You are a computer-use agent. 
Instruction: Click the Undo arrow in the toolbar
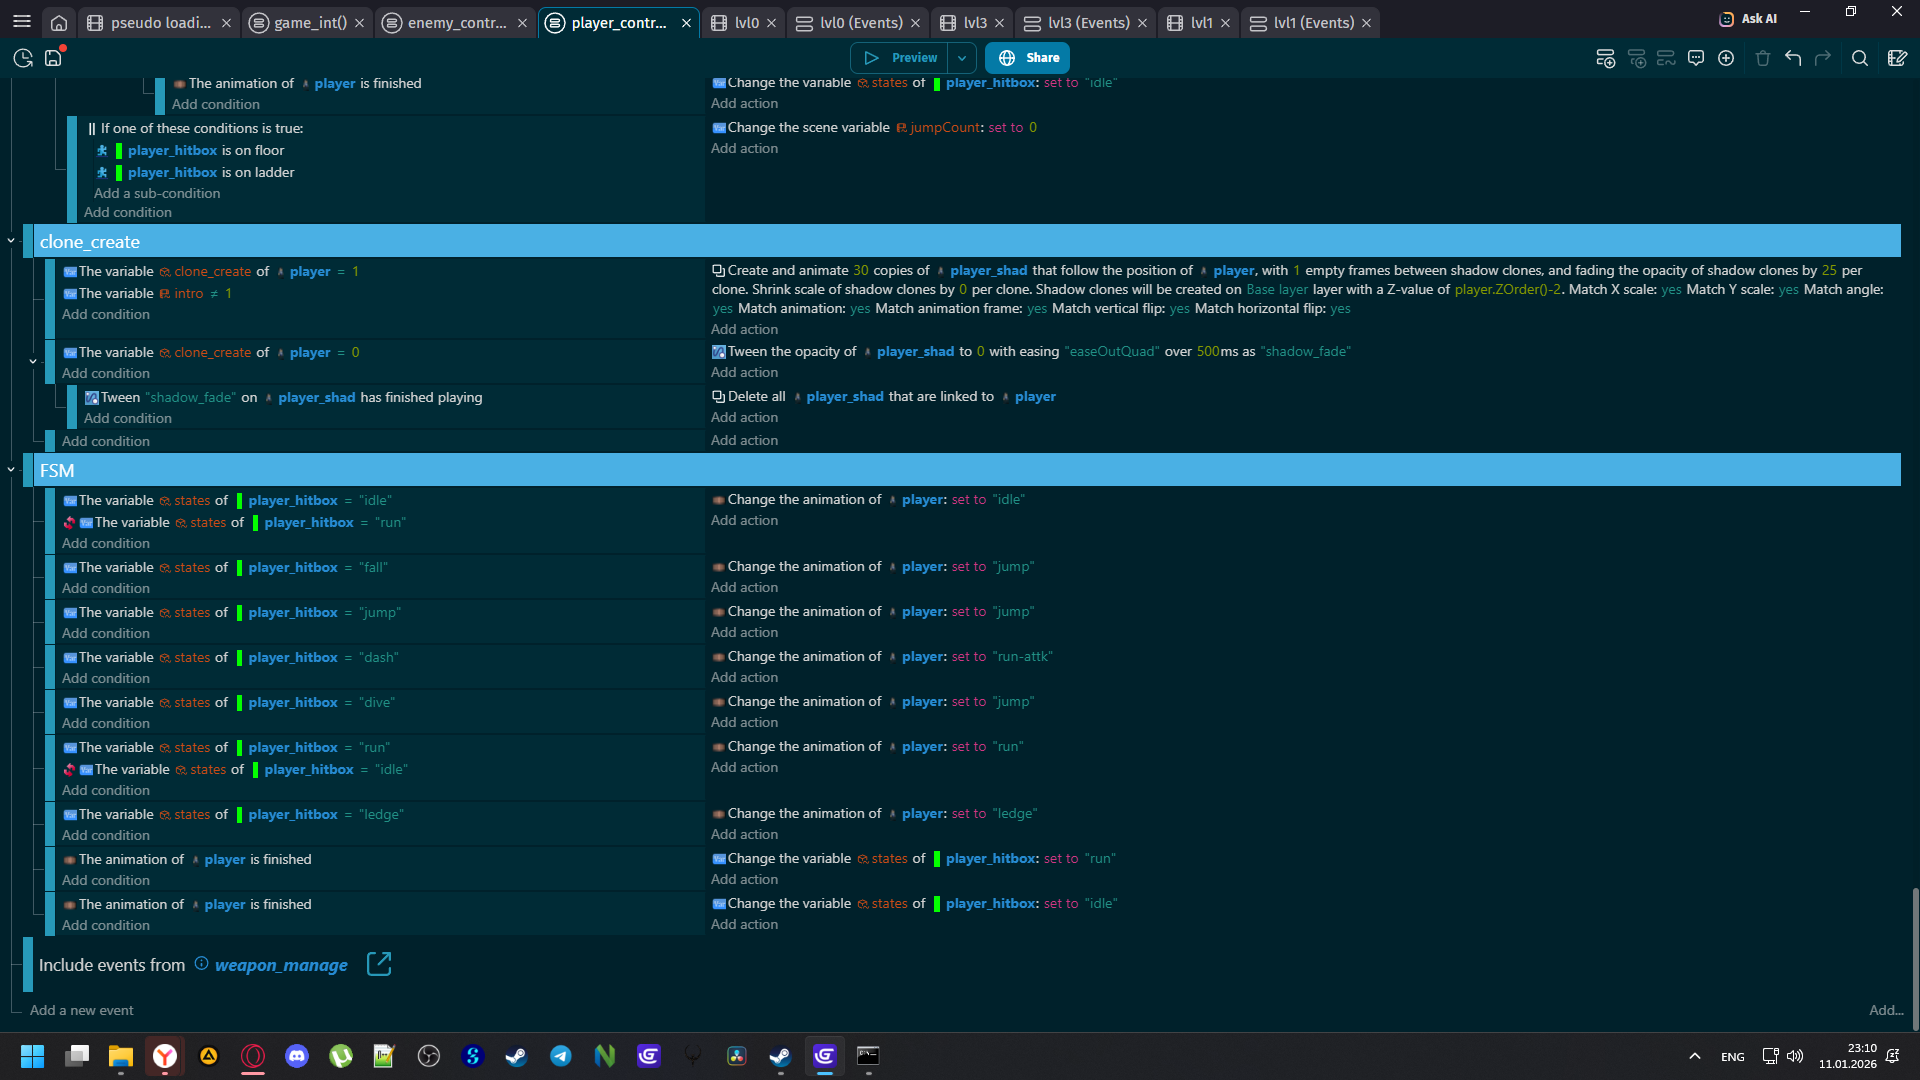click(x=1793, y=58)
